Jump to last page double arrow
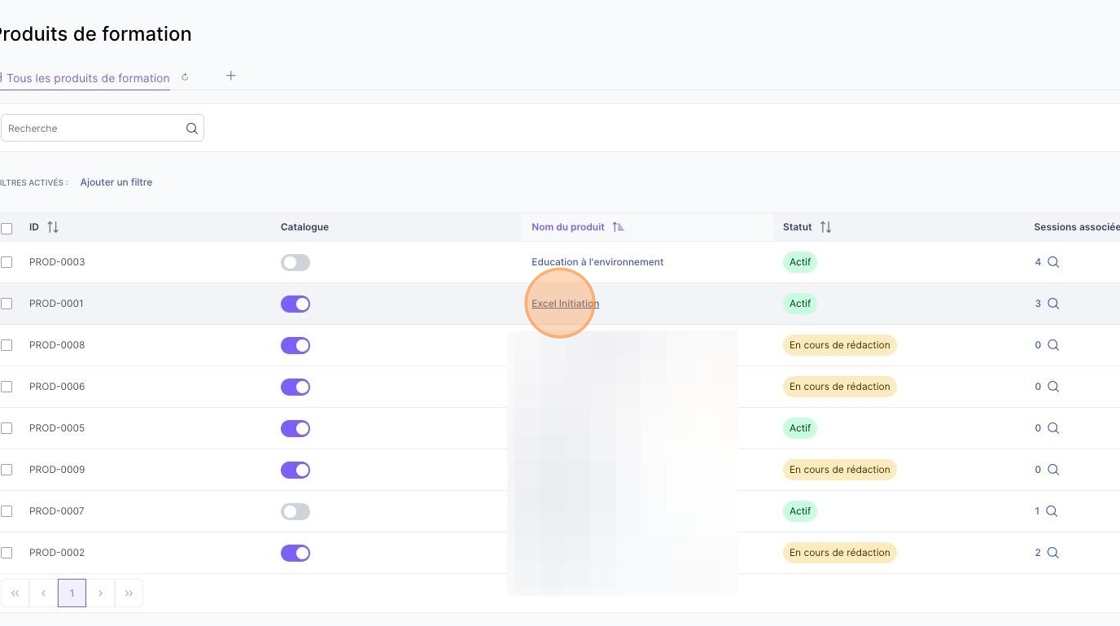The height and width of the screenshot is (626, 1120). pyautogui.click(x=129, y=593)
